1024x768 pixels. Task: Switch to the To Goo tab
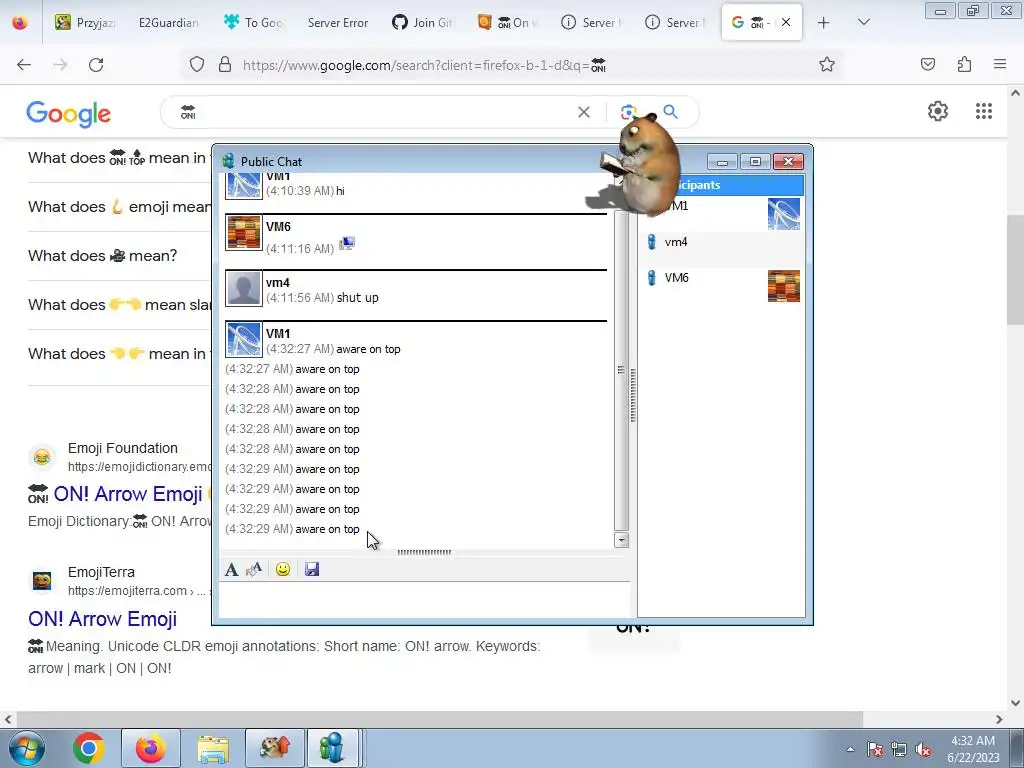point(253,22)
